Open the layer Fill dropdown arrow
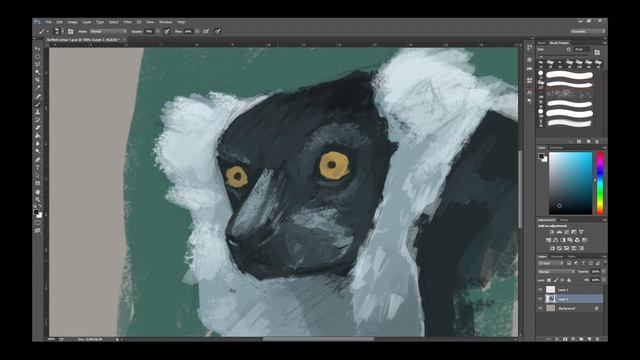 [x=603, y=280]
